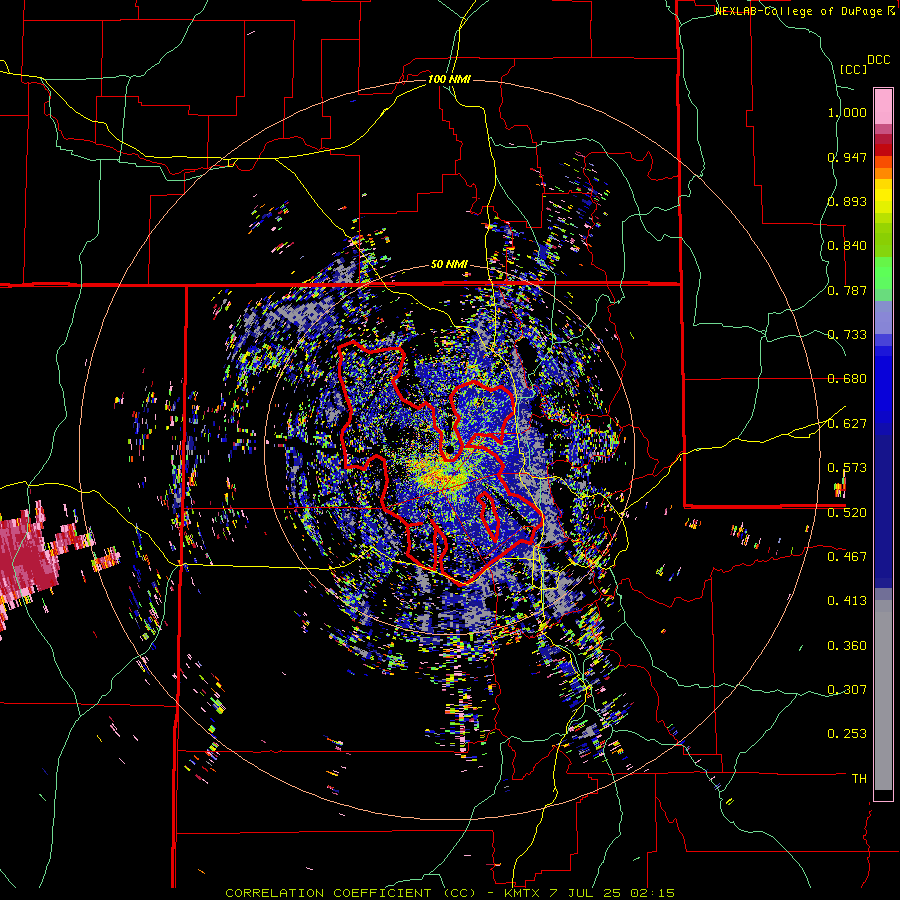900x900 pixels.
Task: Select the 0.893 scale value
Action: (847, 201)
